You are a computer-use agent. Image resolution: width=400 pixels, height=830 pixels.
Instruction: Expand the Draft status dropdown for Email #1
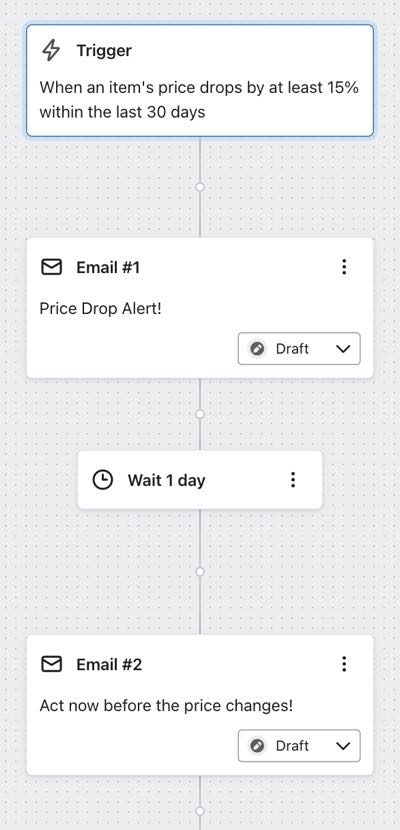[299, 349]
